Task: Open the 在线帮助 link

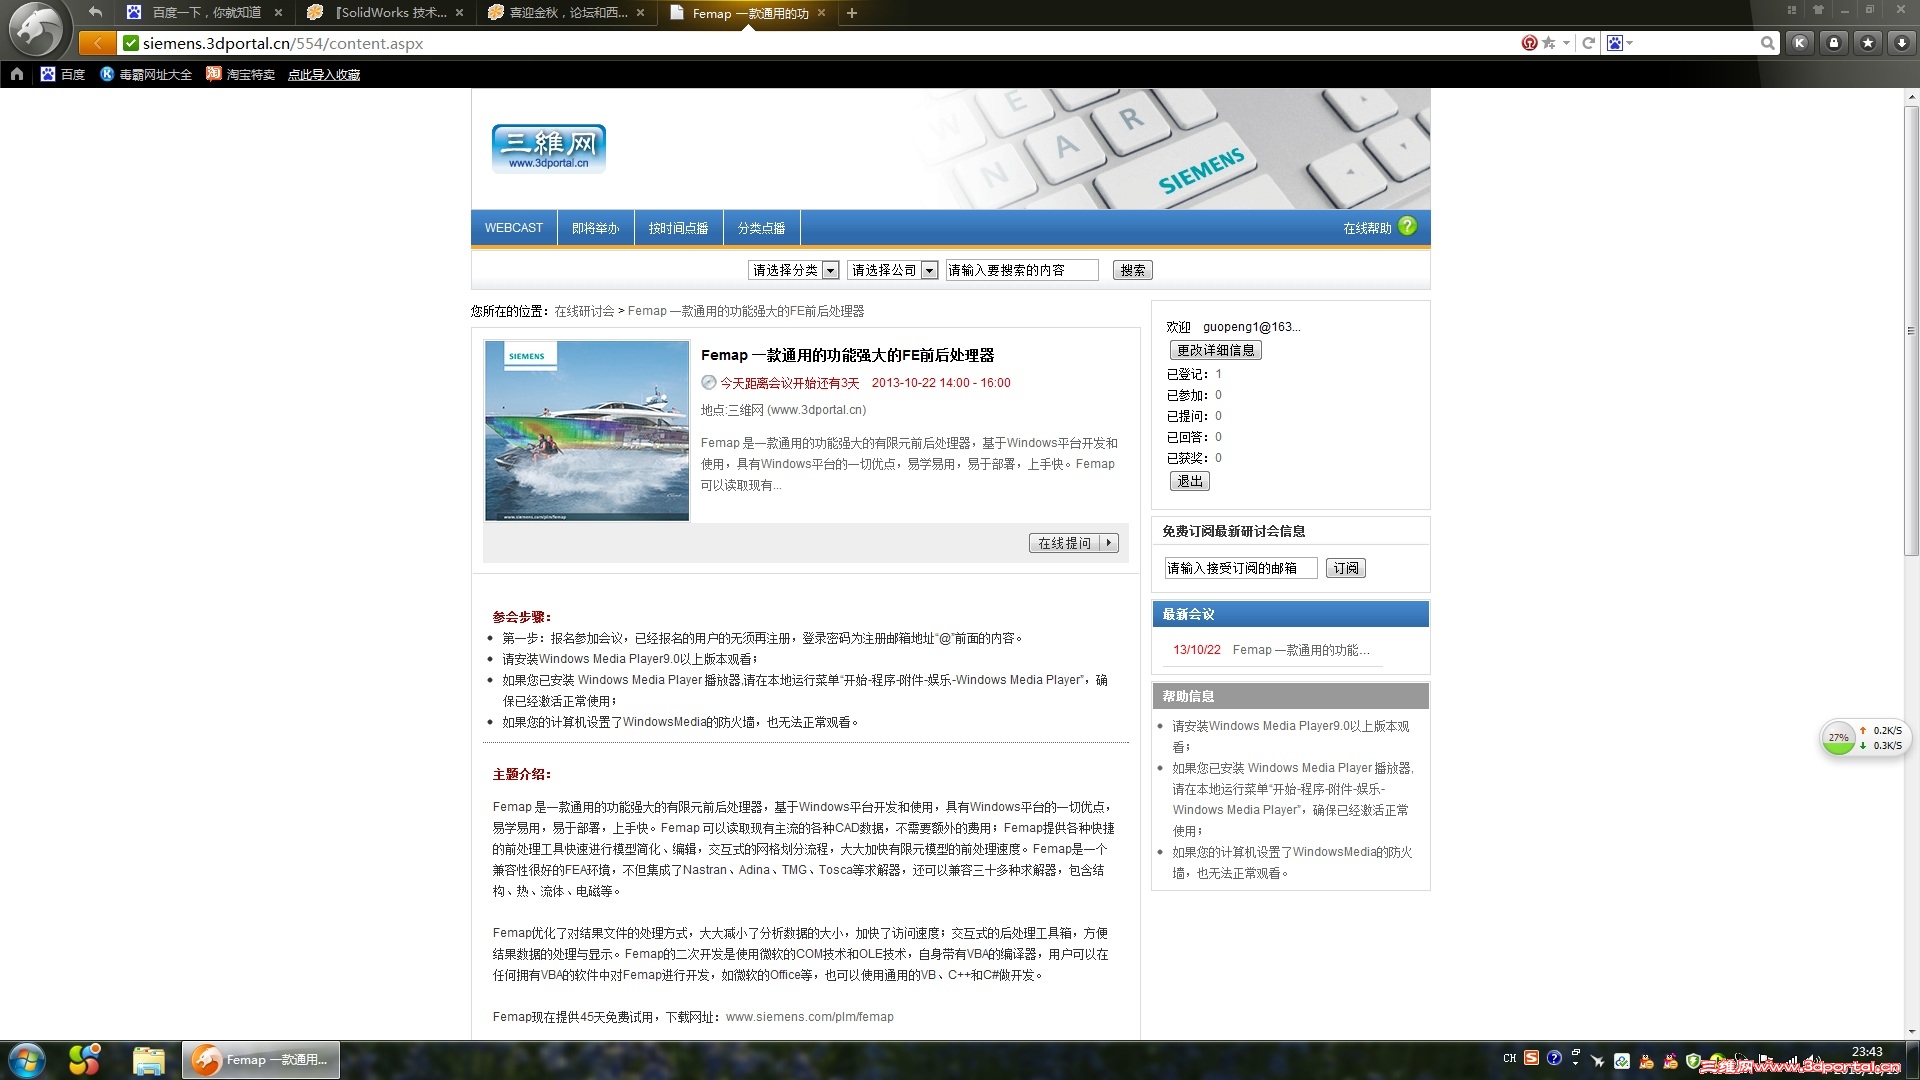Action: pos(1367,228)
